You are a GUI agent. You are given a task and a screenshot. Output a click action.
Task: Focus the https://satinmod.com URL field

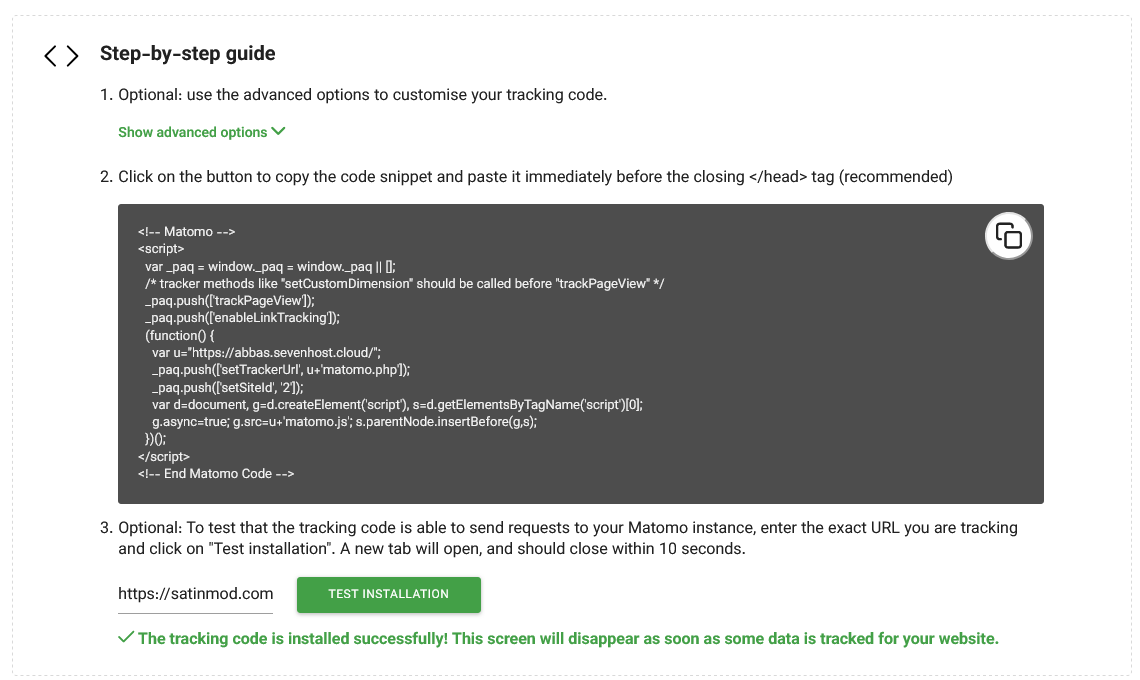coord(196,594)
